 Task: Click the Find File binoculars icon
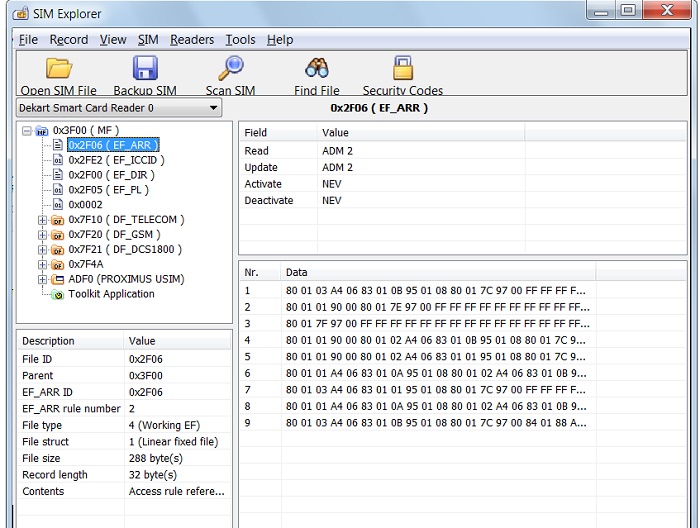pyautogui.click(x=317, y=68)
